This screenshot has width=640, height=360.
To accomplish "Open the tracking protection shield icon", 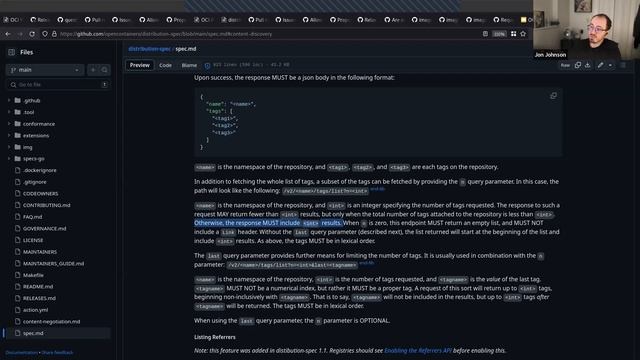I will 45,34.
